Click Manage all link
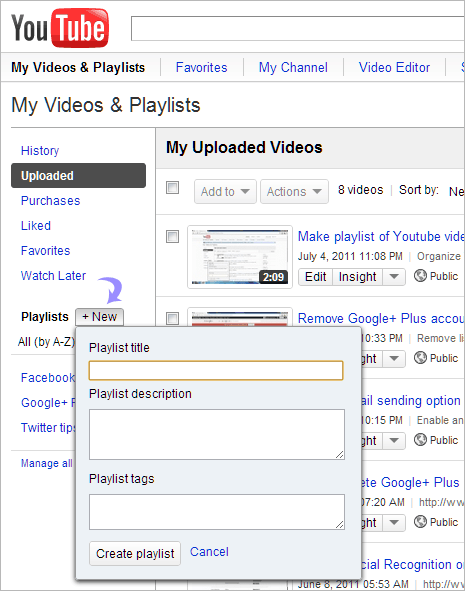465x591 pixels. click(x=46, y=463)
